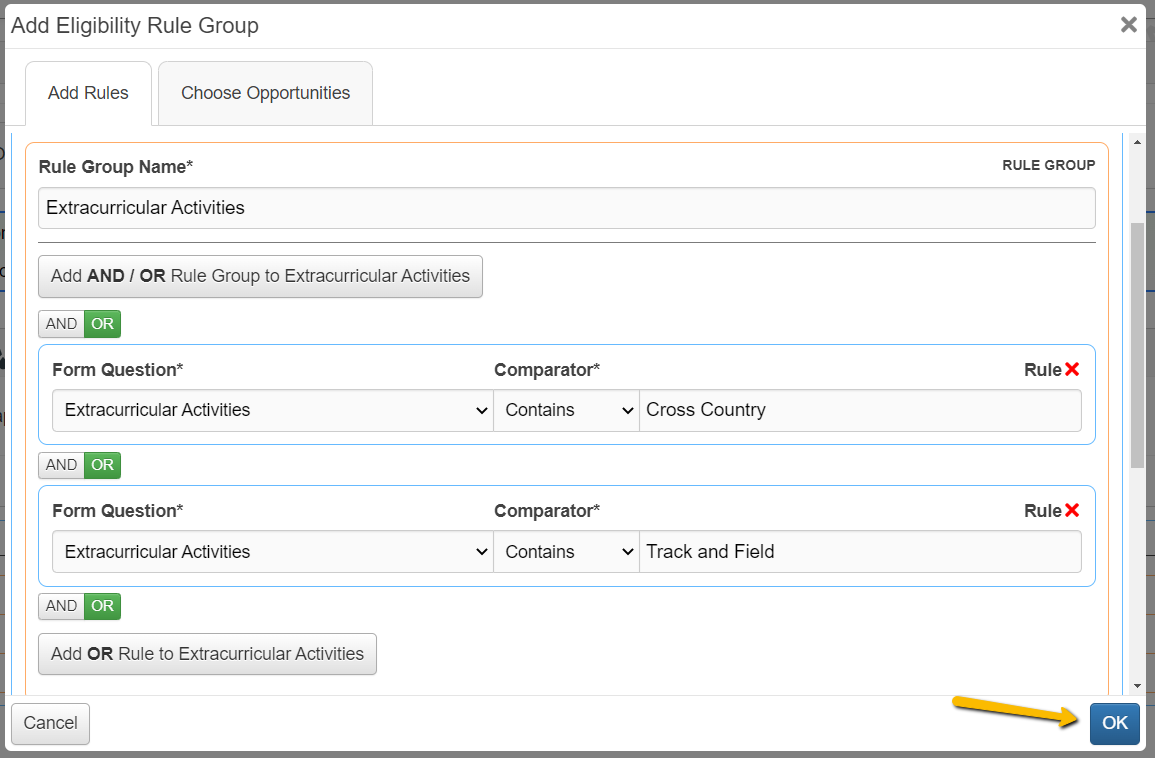Viewport: 1155px width, 758px height.
Task: Click inside the Cross Country value field
Action: (860, 410)
